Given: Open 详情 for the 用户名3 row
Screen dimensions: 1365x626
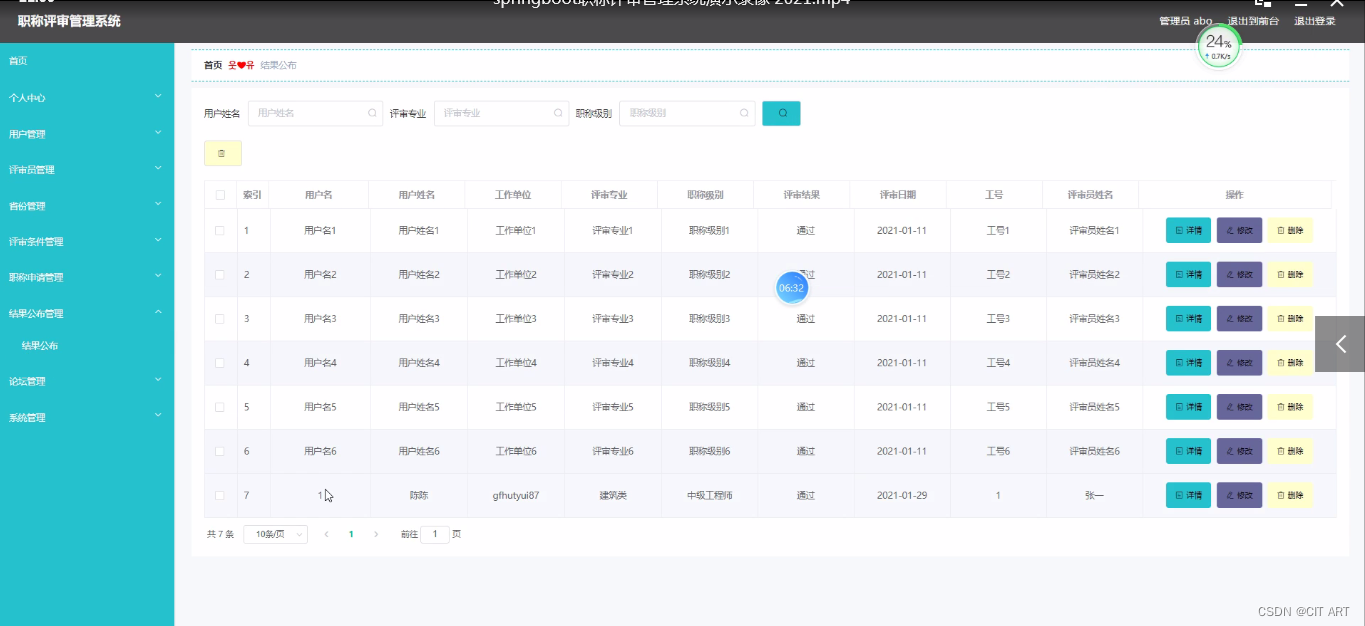Looking at the screenshot, I should pyautogui.click(x=1188, y=319).
